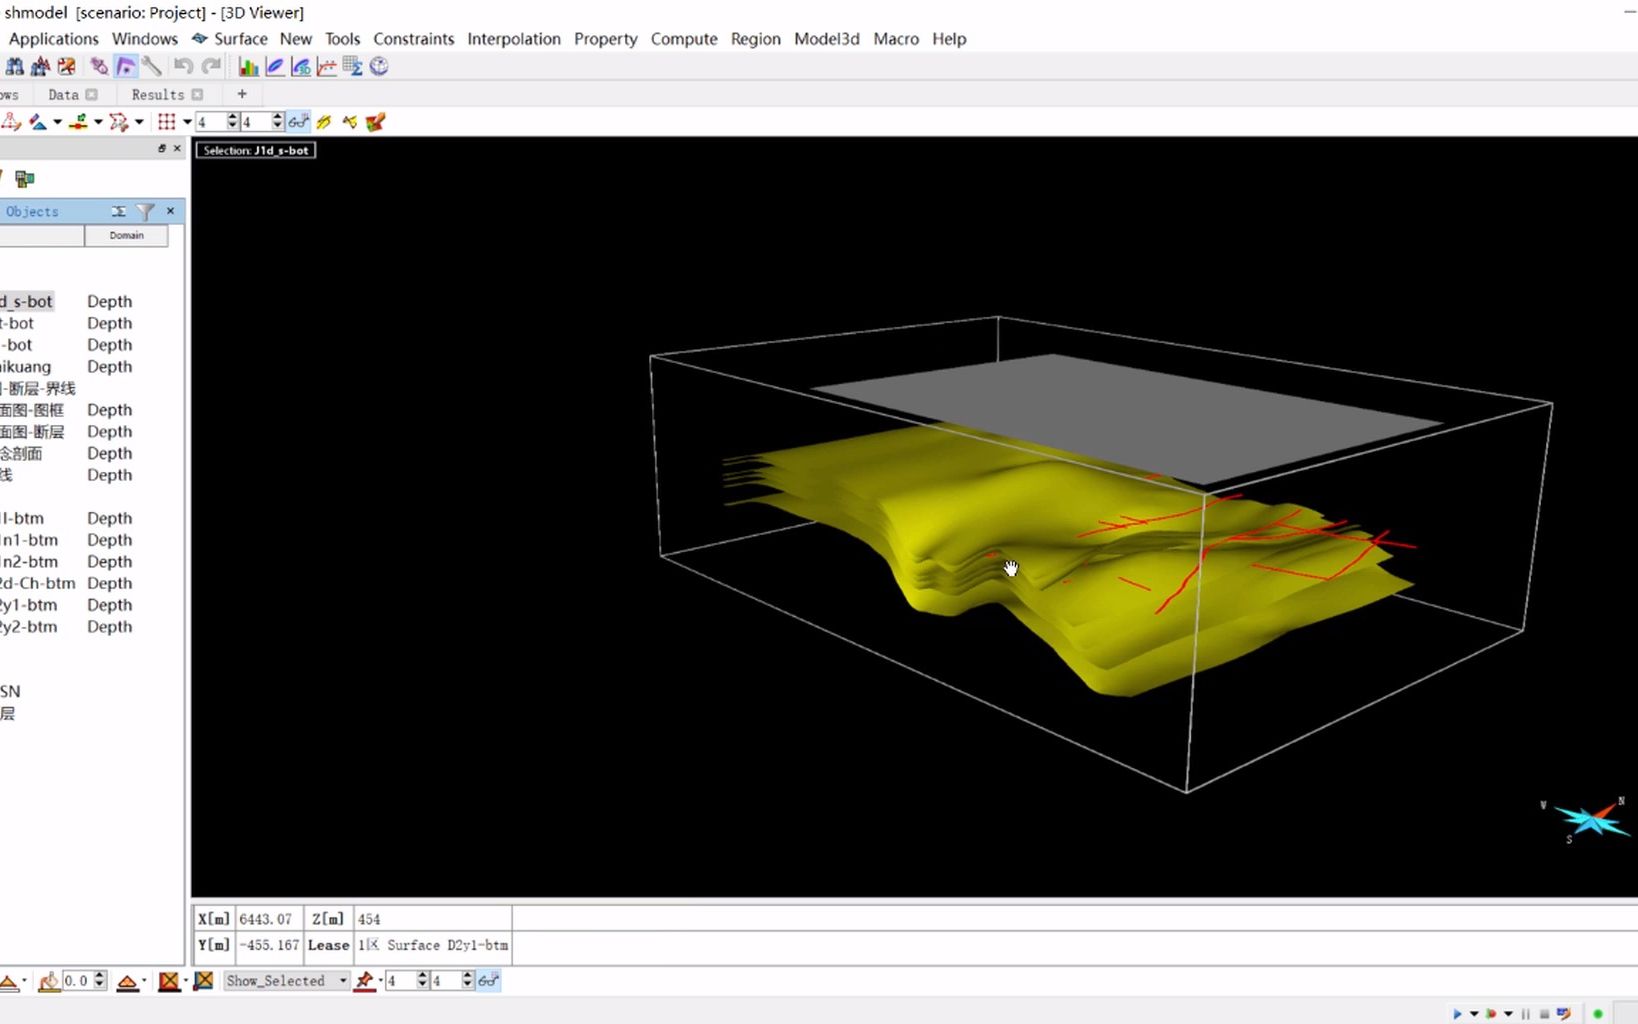The image size is (1638, 1024).
Task: Click the globe icon in the main toolbar
Action: (379, 67)
